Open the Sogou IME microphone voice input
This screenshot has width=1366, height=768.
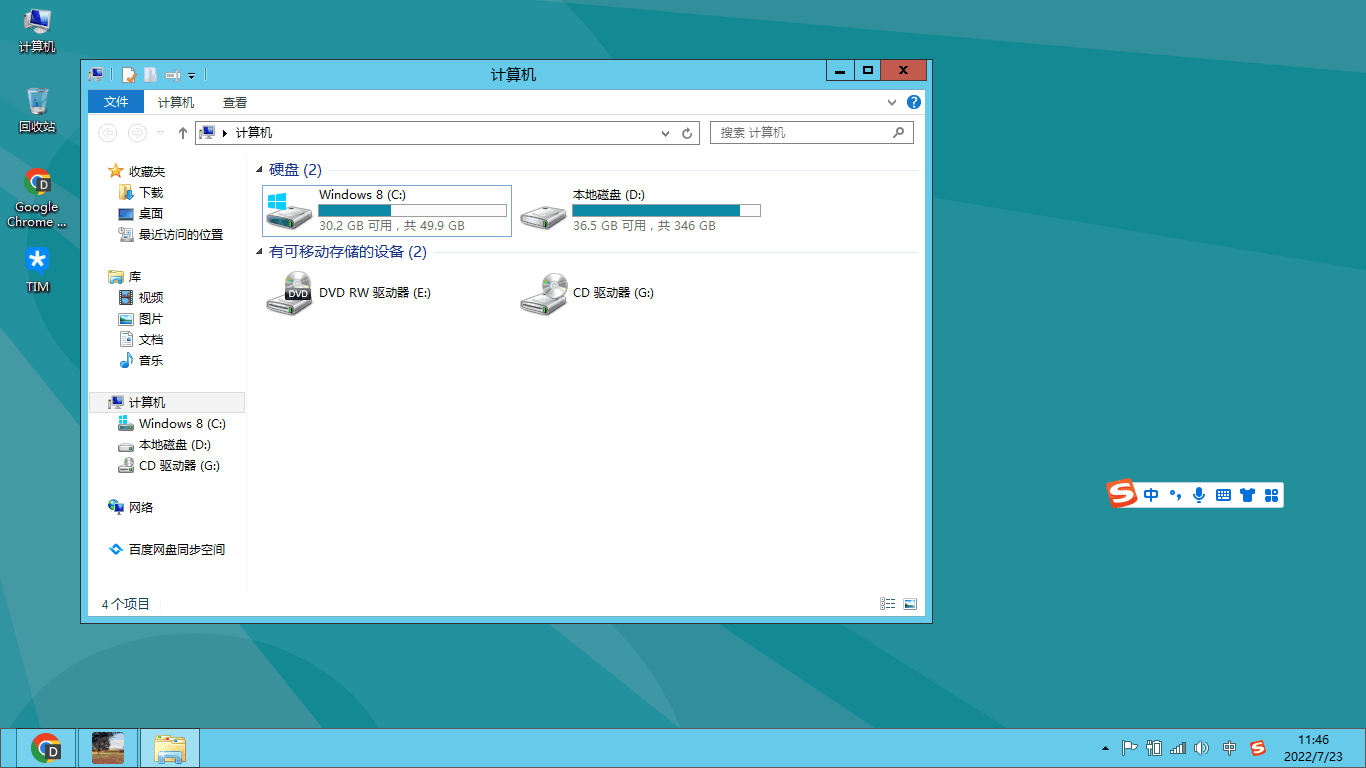point(1199,494)
